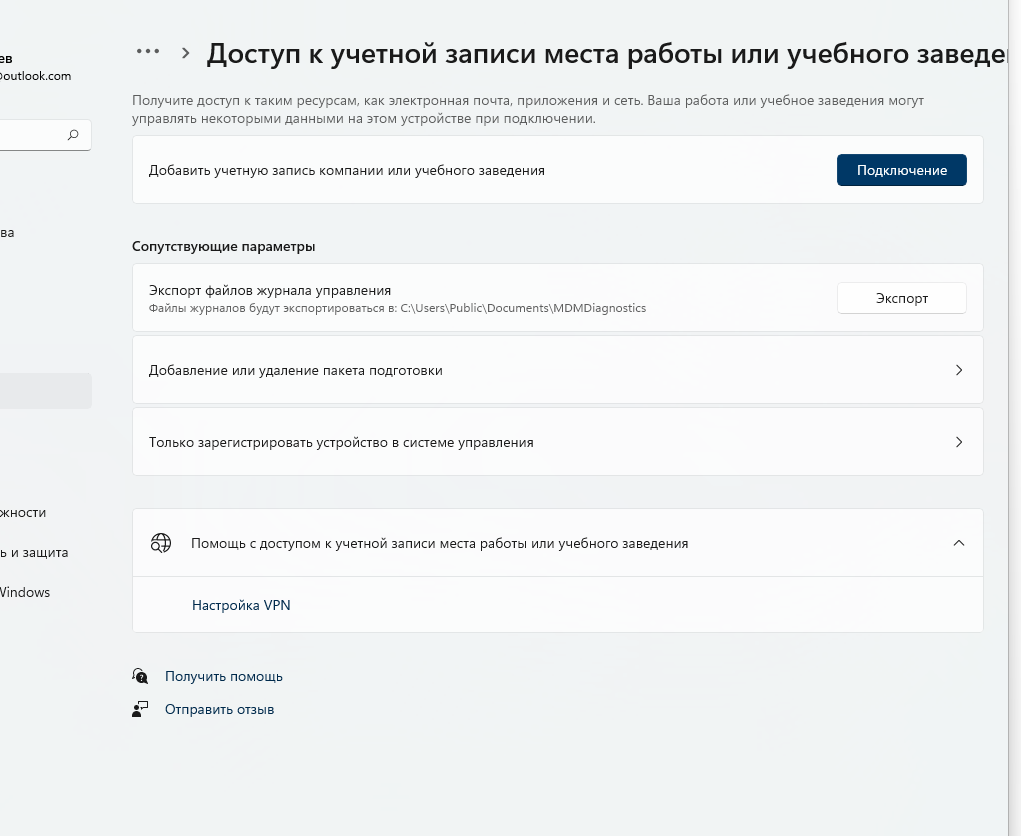Image resolution: width=1021 pixels, height=836 pixels.
Task: Click the Get help headset icon
Action: 140,676
